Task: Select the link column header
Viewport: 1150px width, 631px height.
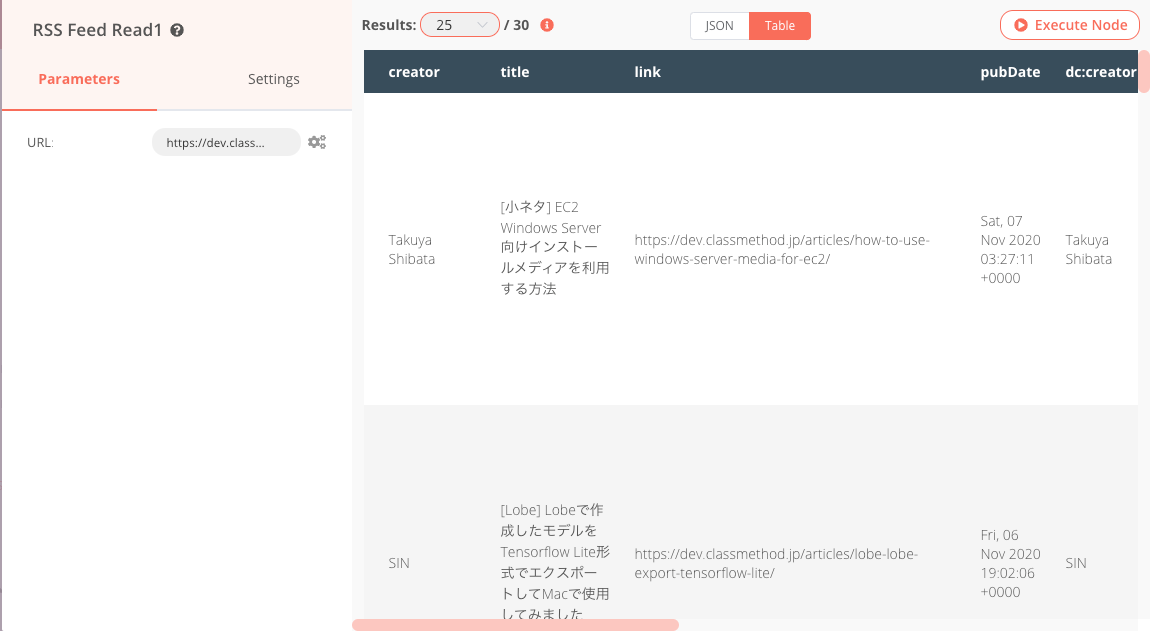Action: pos(648,72)
